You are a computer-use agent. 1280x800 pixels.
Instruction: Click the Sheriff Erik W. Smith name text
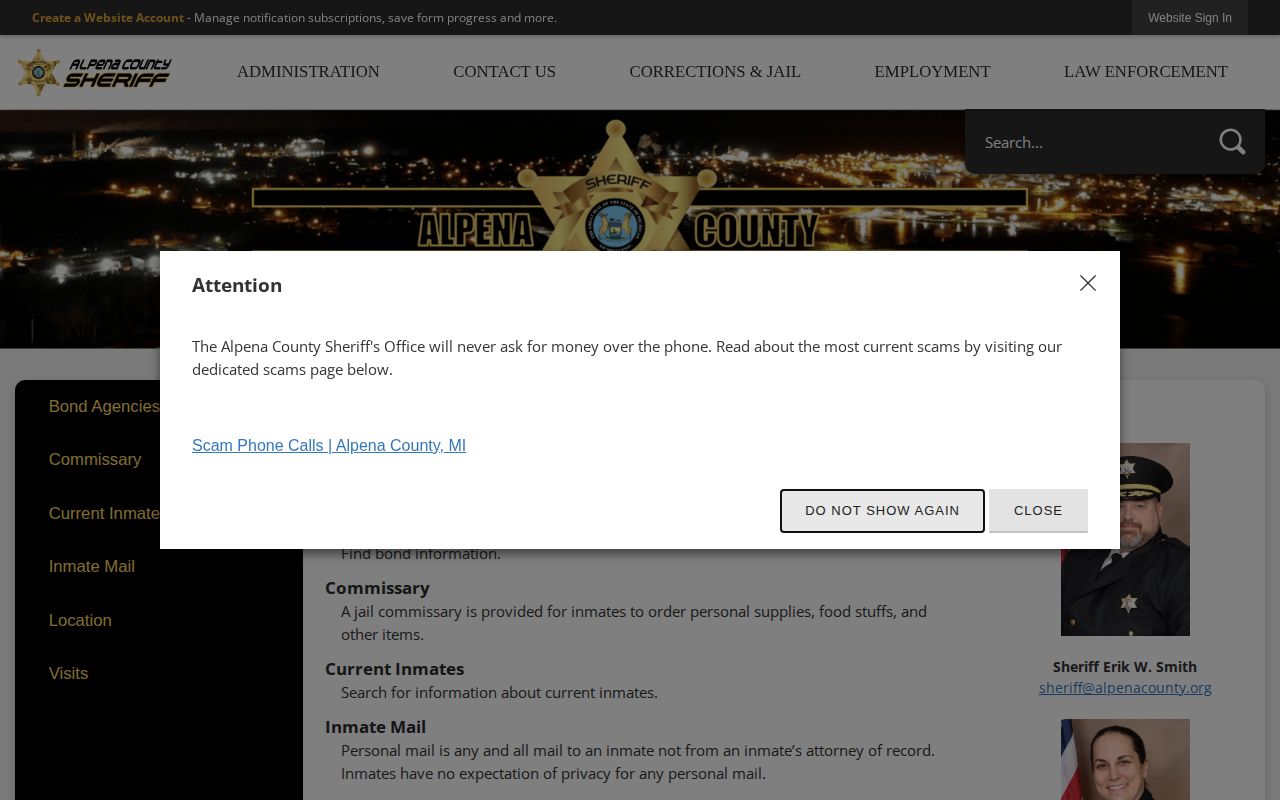click(1125, 666)
